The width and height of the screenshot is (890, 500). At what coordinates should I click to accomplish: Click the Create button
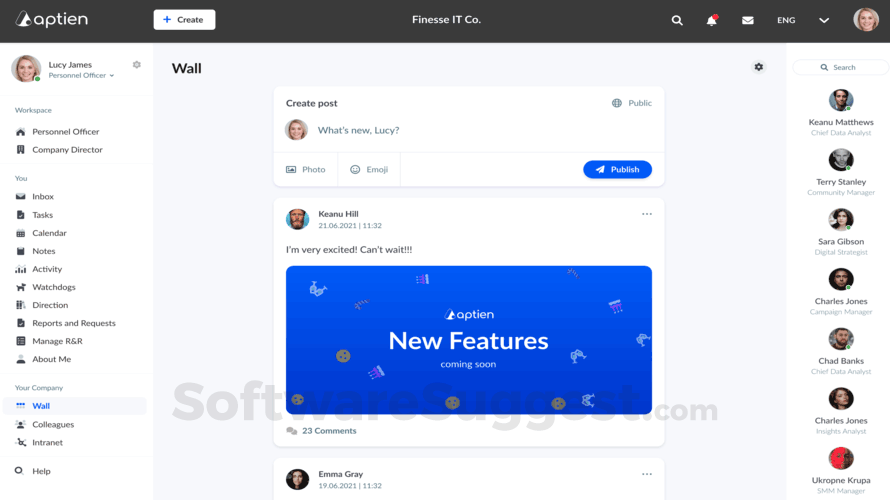pos(184,19)
